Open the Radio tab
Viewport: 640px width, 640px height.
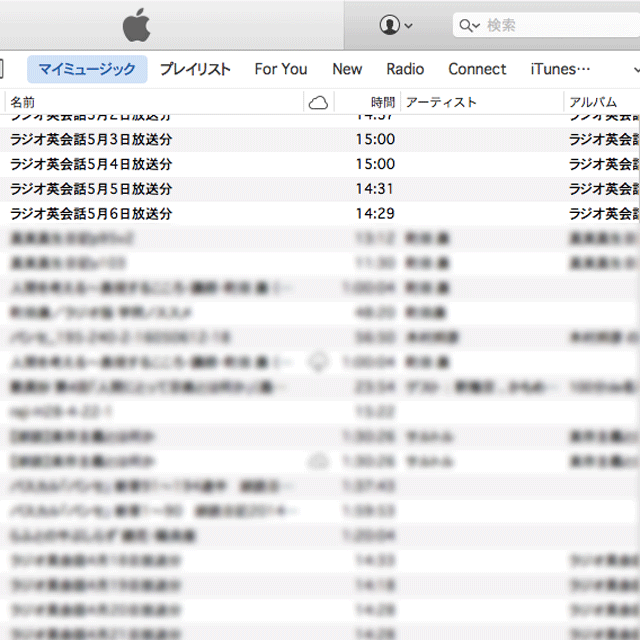click(x=405, y=69)
